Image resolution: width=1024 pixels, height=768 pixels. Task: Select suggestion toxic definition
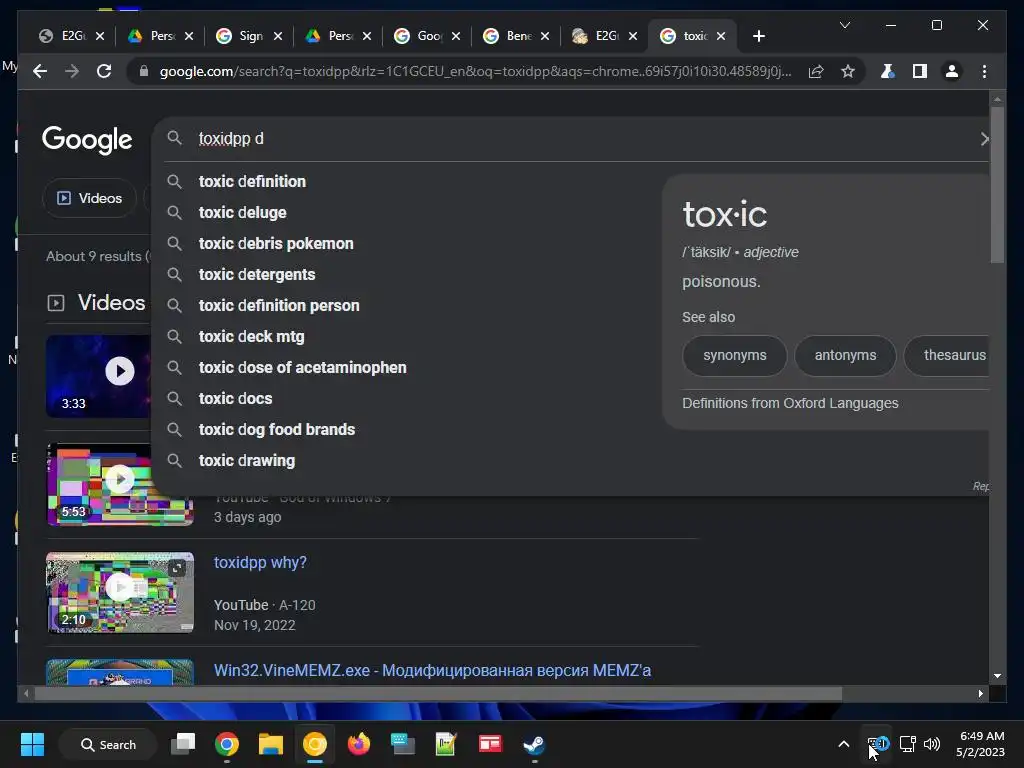[252, 182]
